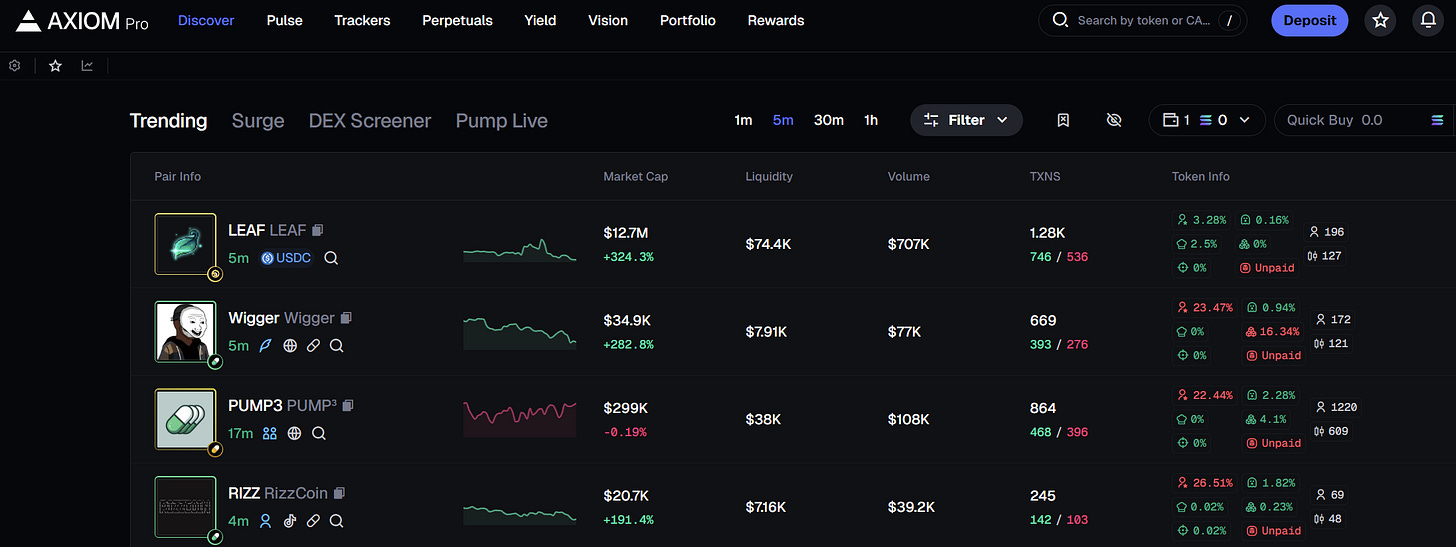Open the Filter dropdown
This screenshot has height=547, width=1456.
click(x=966, y=120)
